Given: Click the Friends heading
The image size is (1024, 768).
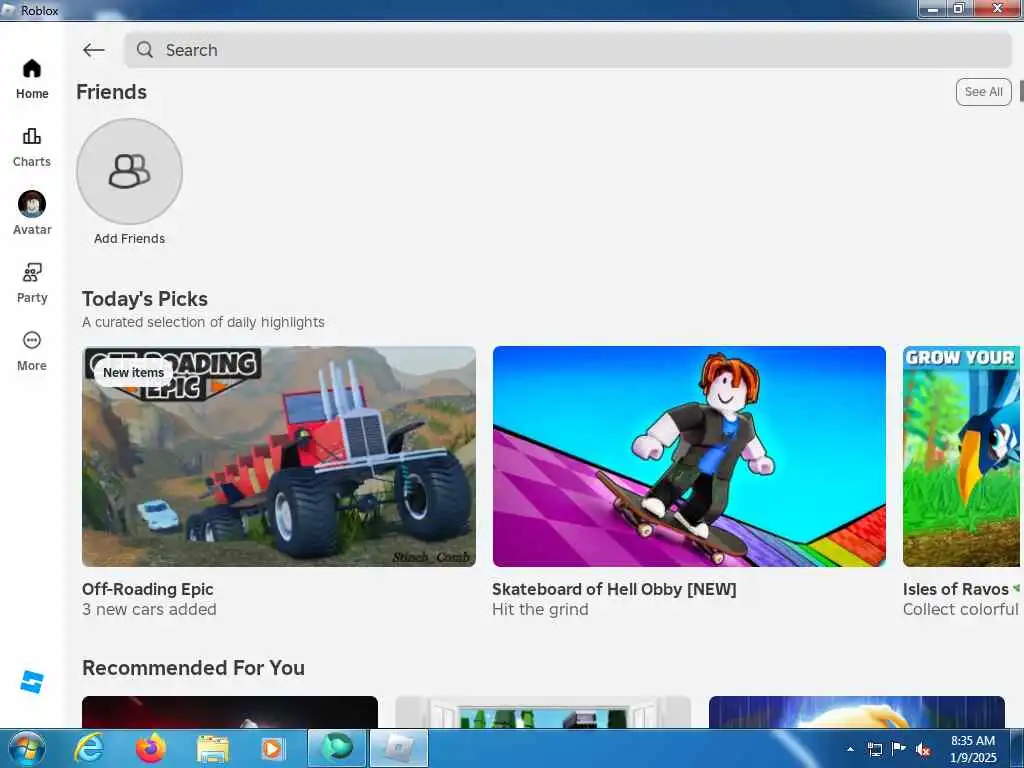Looking at the screenshot, I should point(112,92).
